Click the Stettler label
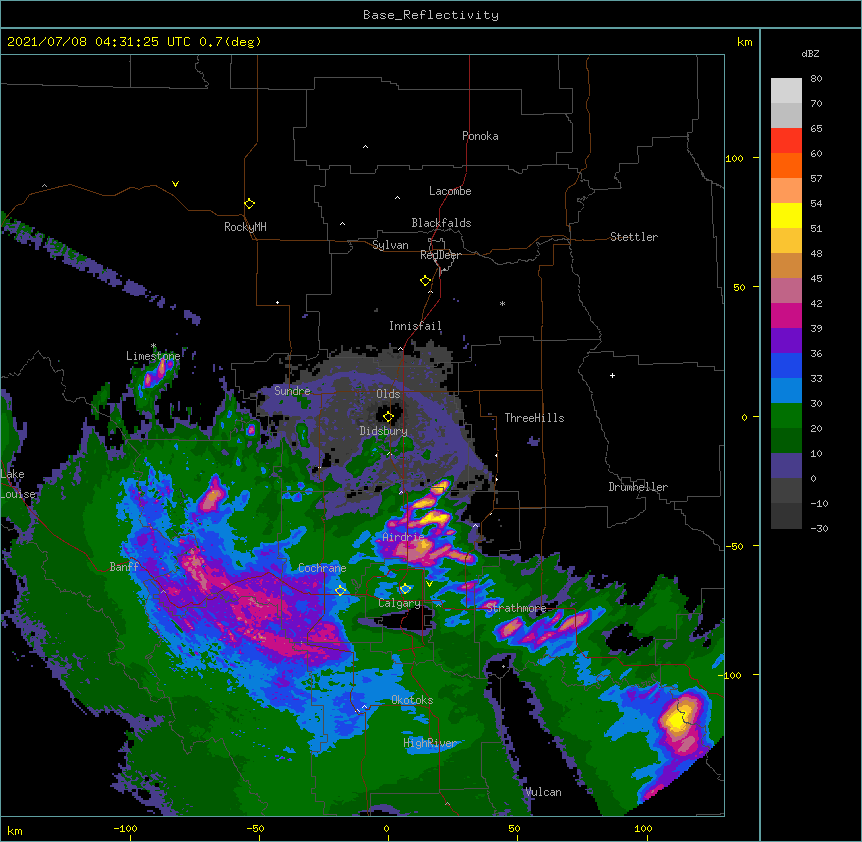The width and height of the screenshot is (862, 842). (x=634, y=237)
